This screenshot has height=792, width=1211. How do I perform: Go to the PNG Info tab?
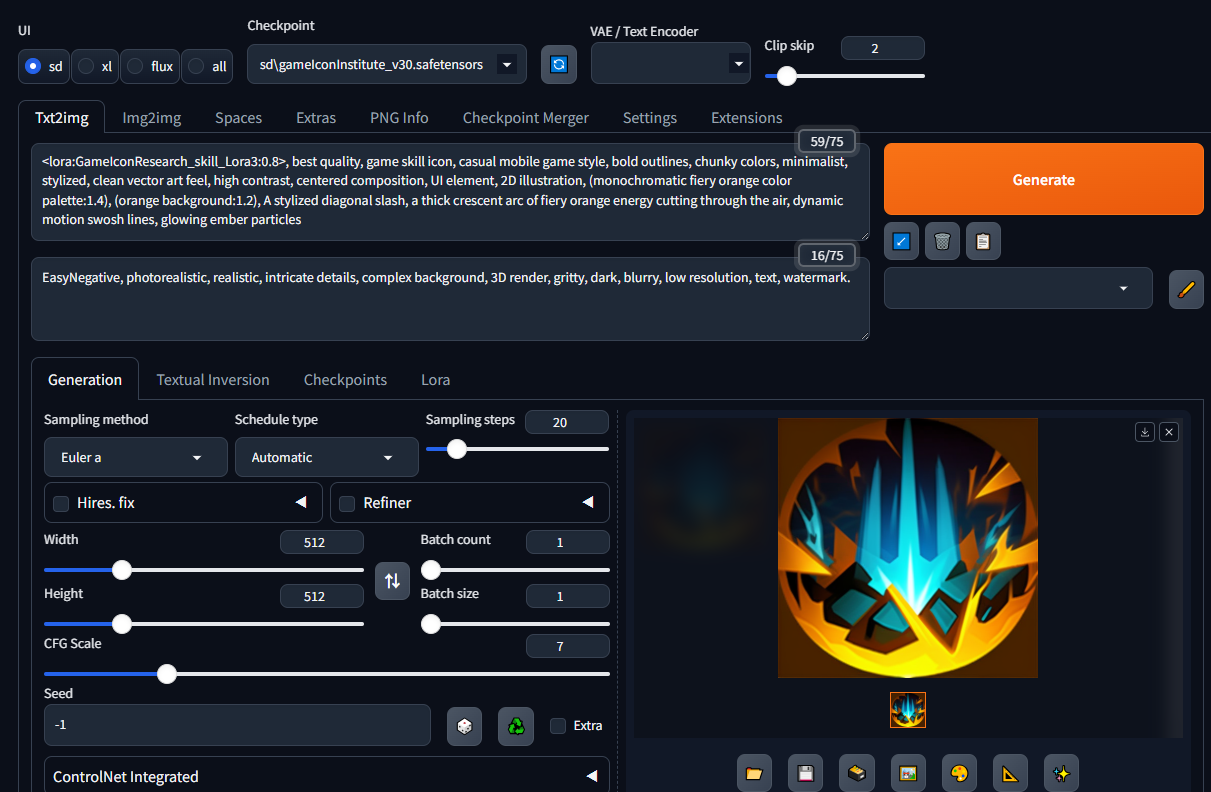point(399,117)
